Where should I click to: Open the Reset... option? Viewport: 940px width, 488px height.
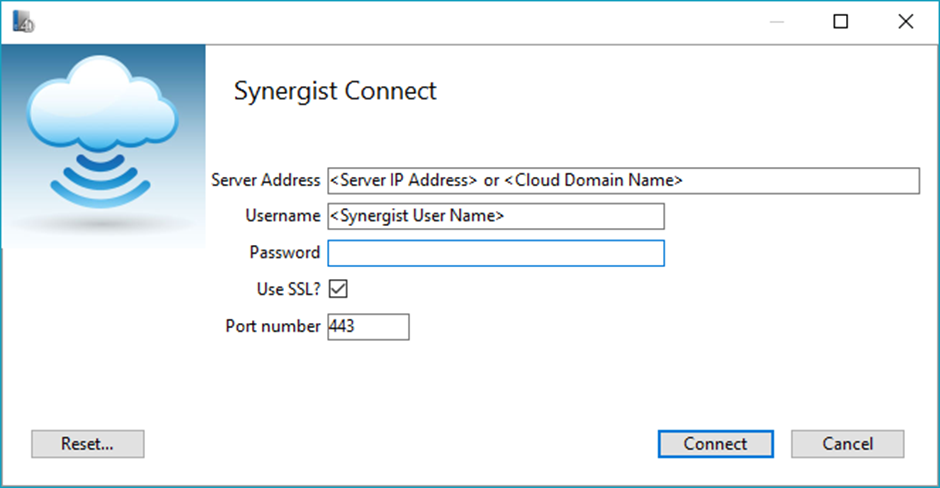[88, 444]
